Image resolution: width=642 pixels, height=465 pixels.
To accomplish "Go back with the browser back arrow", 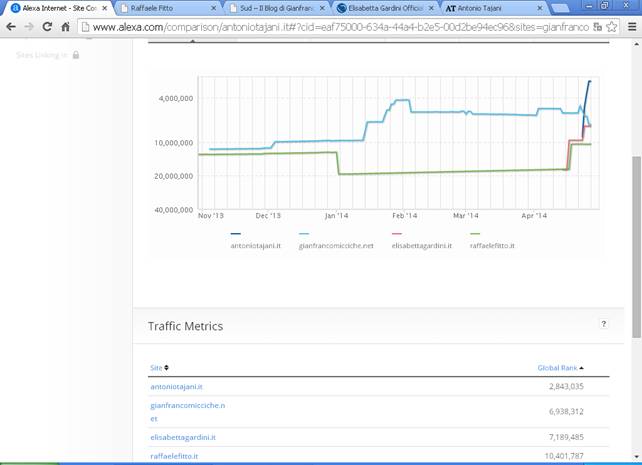I will [x=11, y=27].
